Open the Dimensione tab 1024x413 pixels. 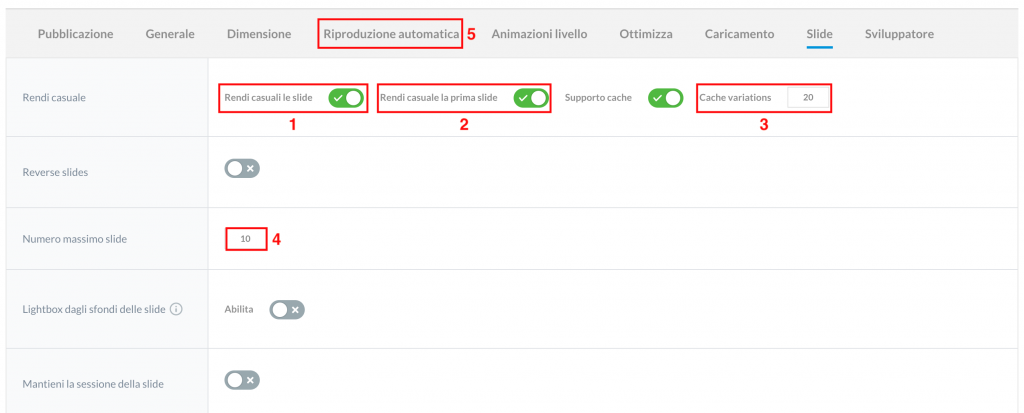click(x=259, y=34)
